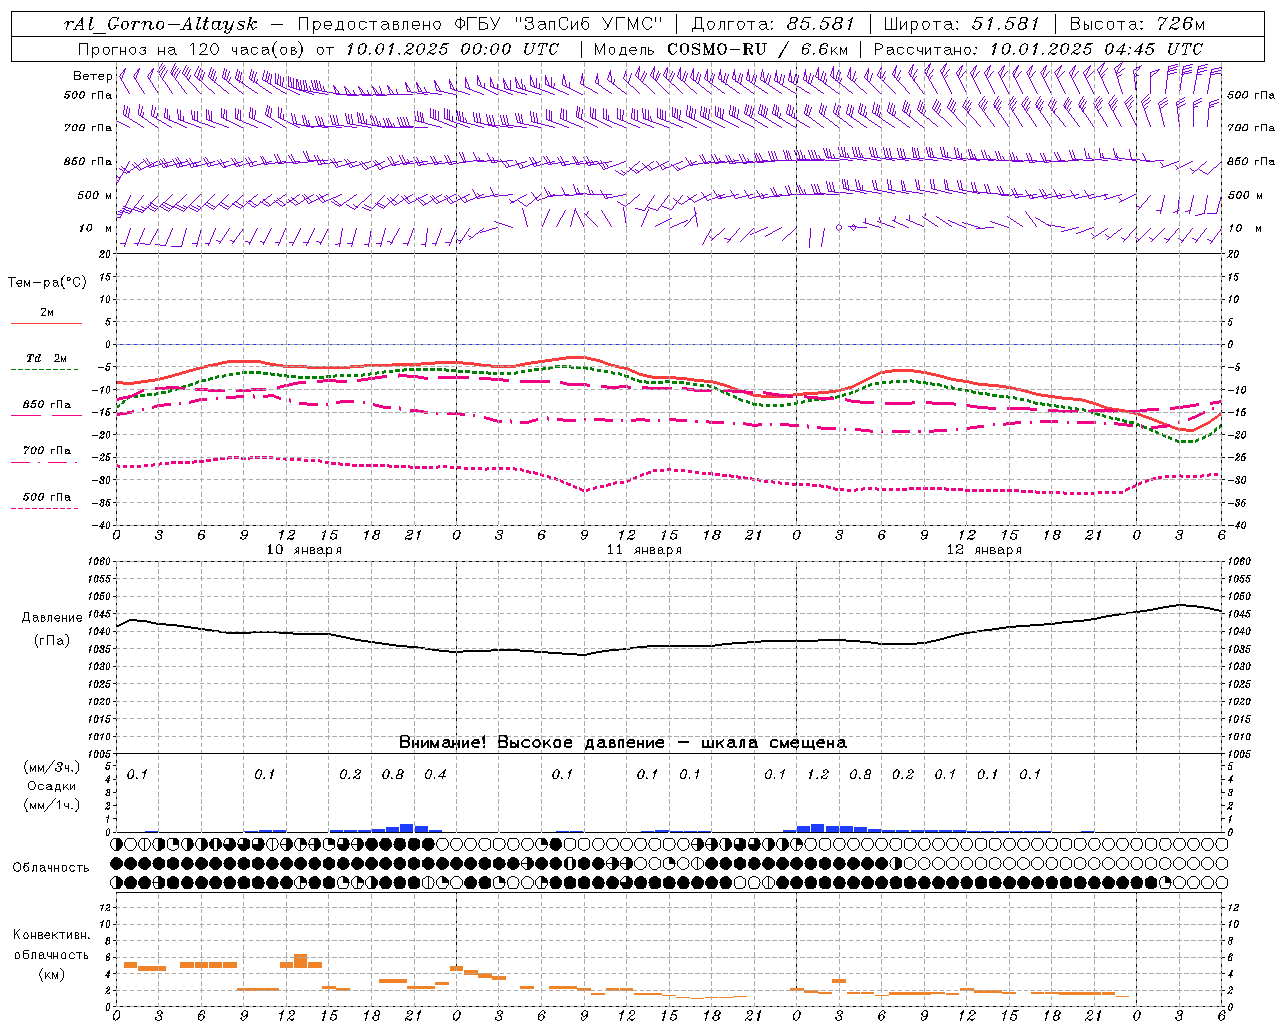Click the 1.2 precipitation amount value
The height and width of the screenshot is (1024, 1280).
(818, 774)
